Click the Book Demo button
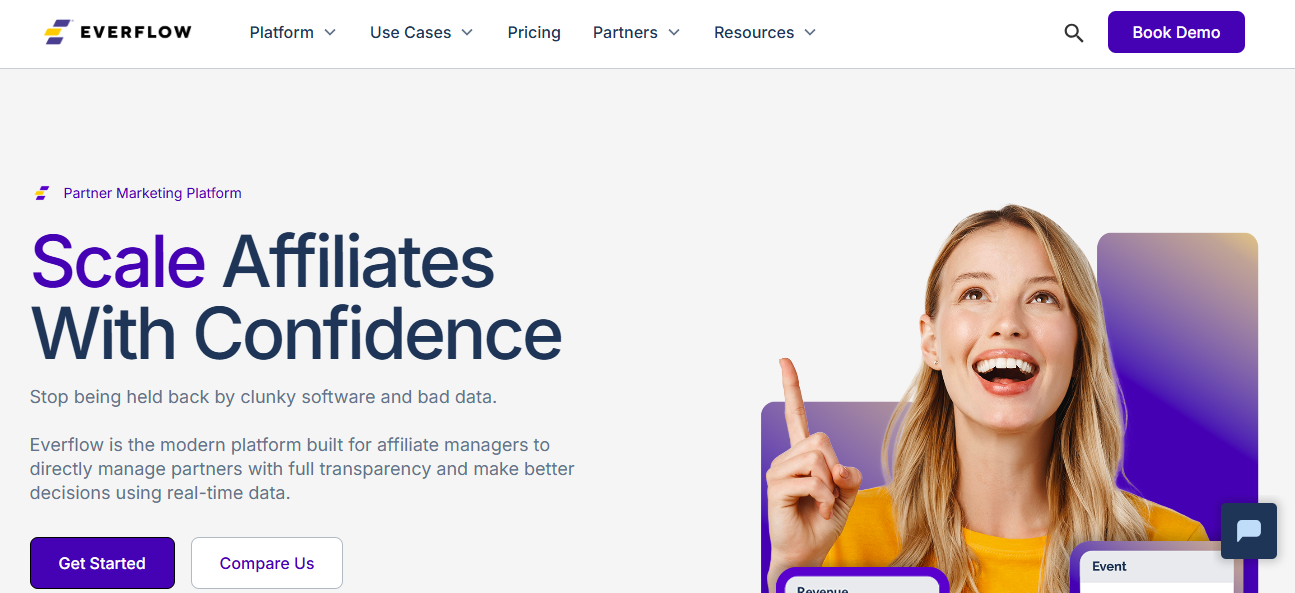This screenshot has height=593, width=1295. pyautogui.click(x=1176, y=31)
